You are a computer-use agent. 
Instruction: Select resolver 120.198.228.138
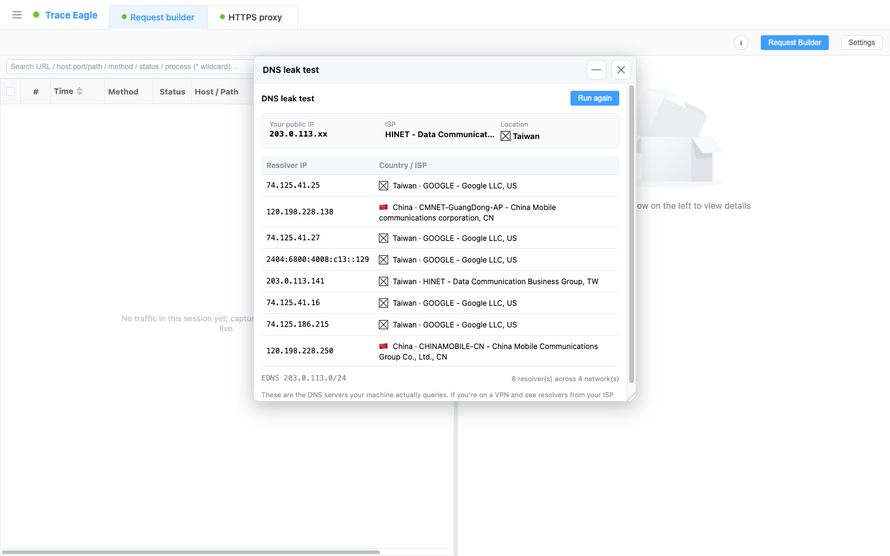click(300, 212)
